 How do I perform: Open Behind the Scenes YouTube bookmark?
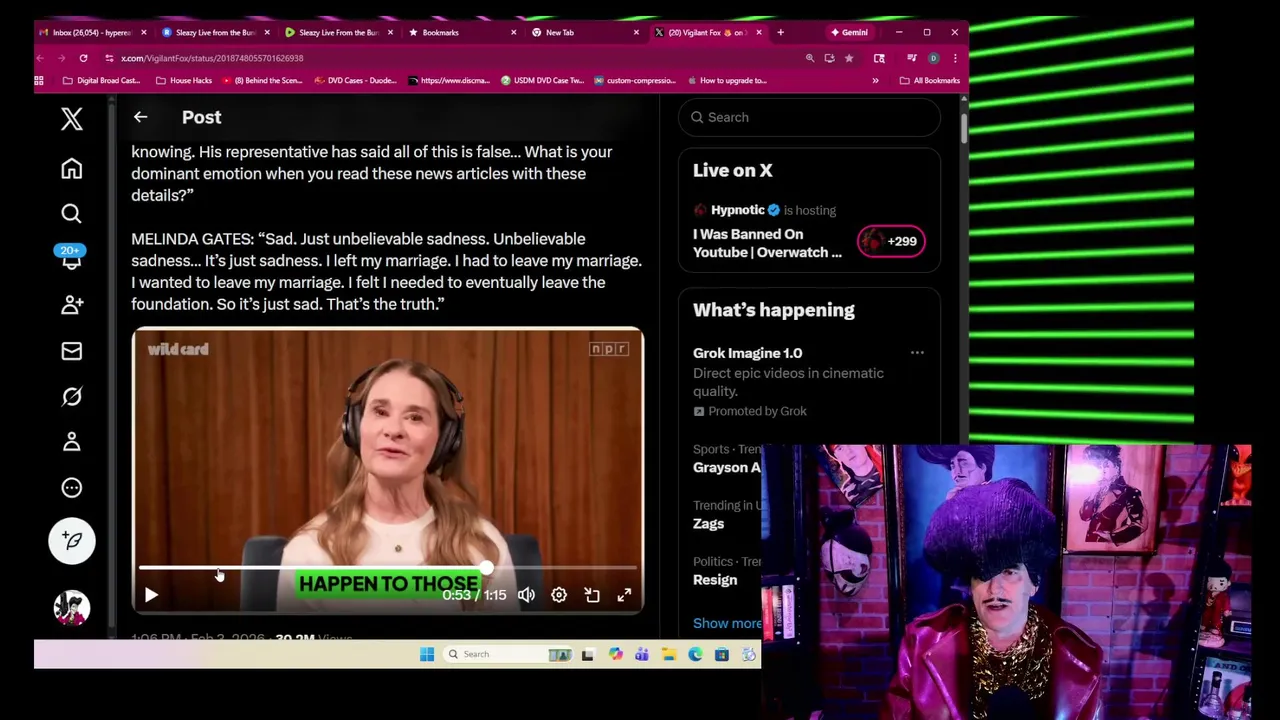(262, 80)
